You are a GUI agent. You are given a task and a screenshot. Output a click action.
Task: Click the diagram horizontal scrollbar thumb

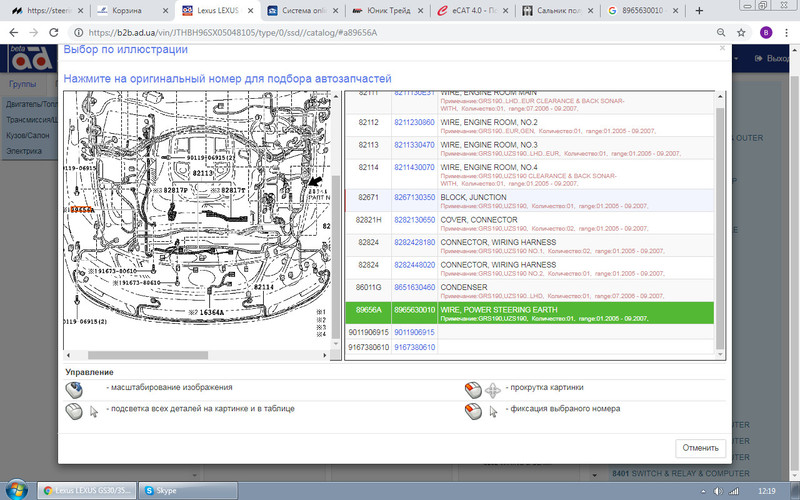[x=148, y=355]
